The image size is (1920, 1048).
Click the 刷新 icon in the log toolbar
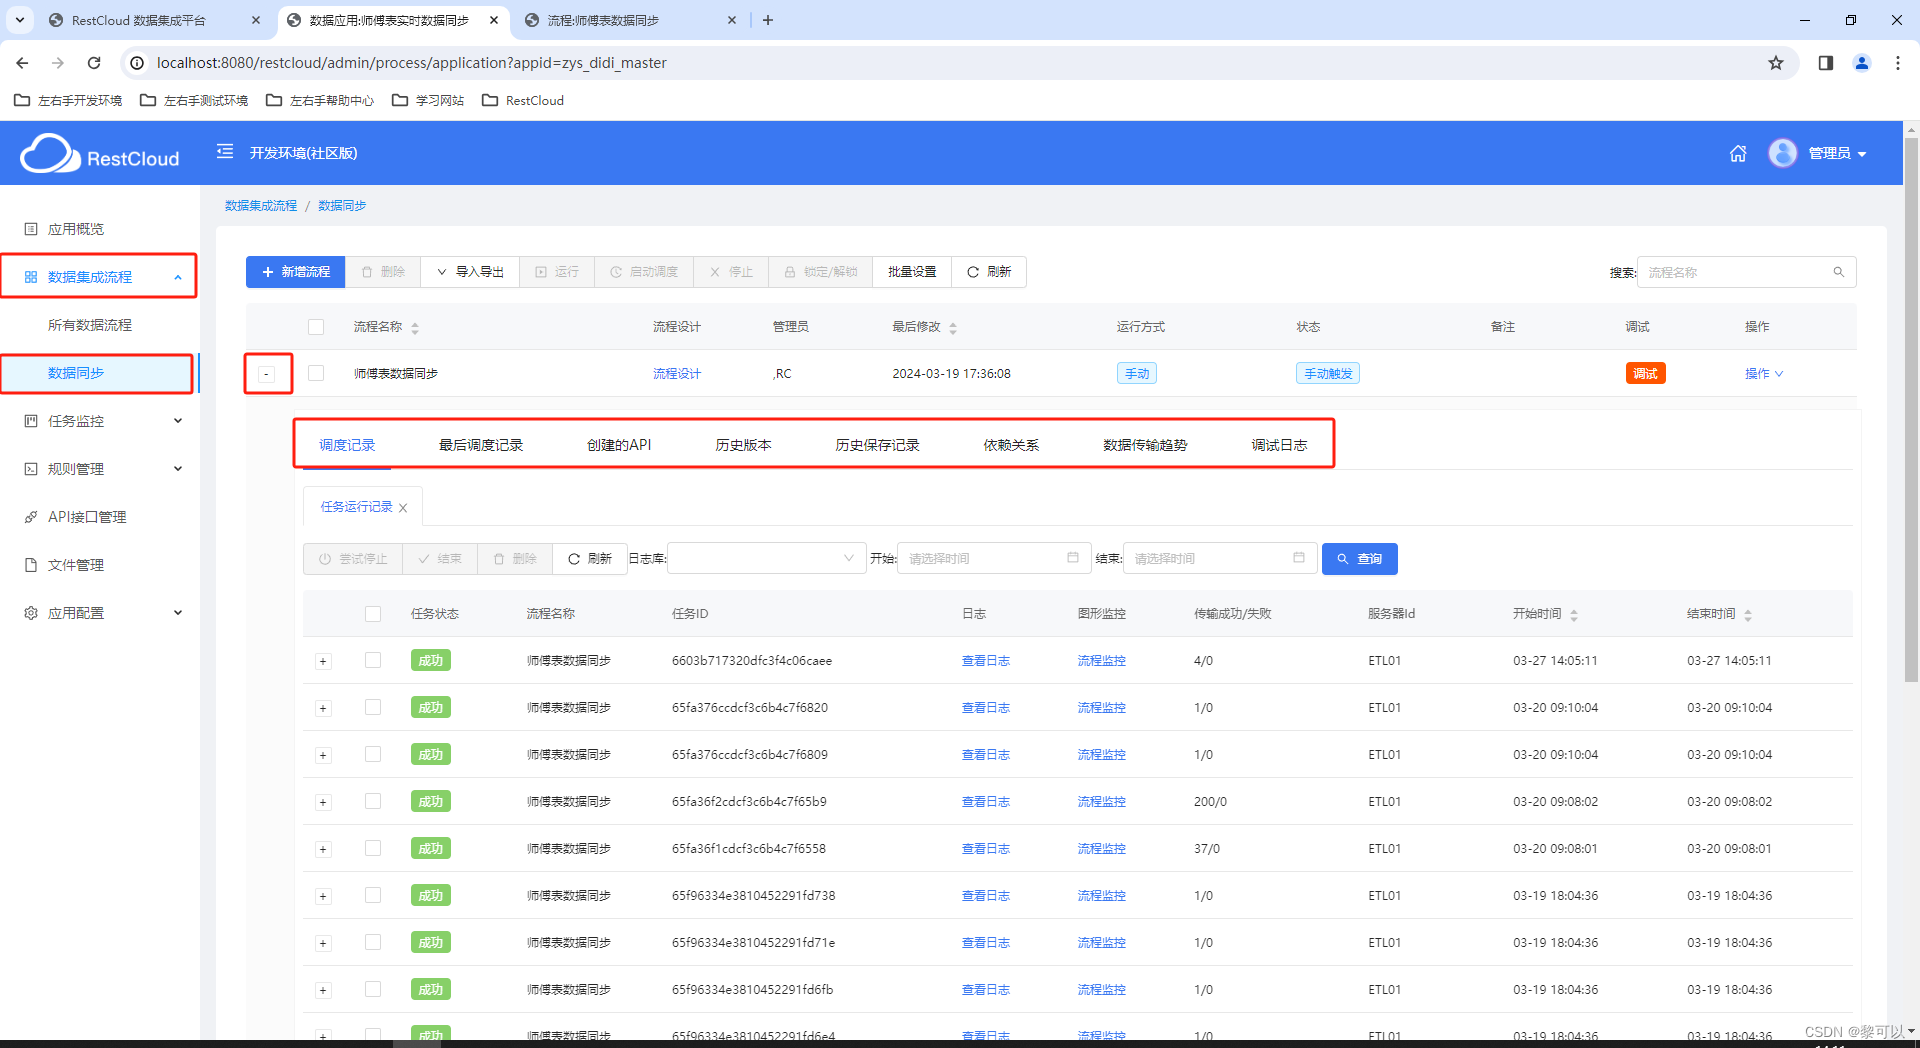tap(589, 558)
